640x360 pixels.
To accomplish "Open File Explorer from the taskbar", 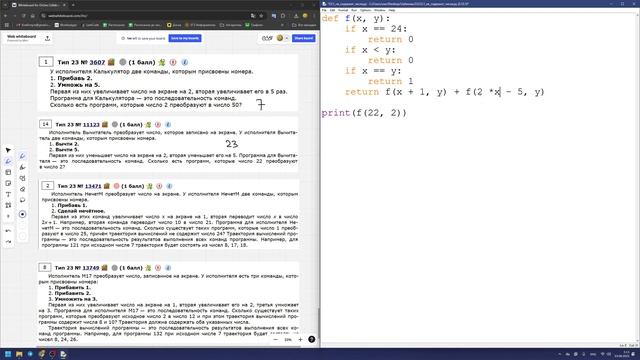I will (x=19, y=354).
